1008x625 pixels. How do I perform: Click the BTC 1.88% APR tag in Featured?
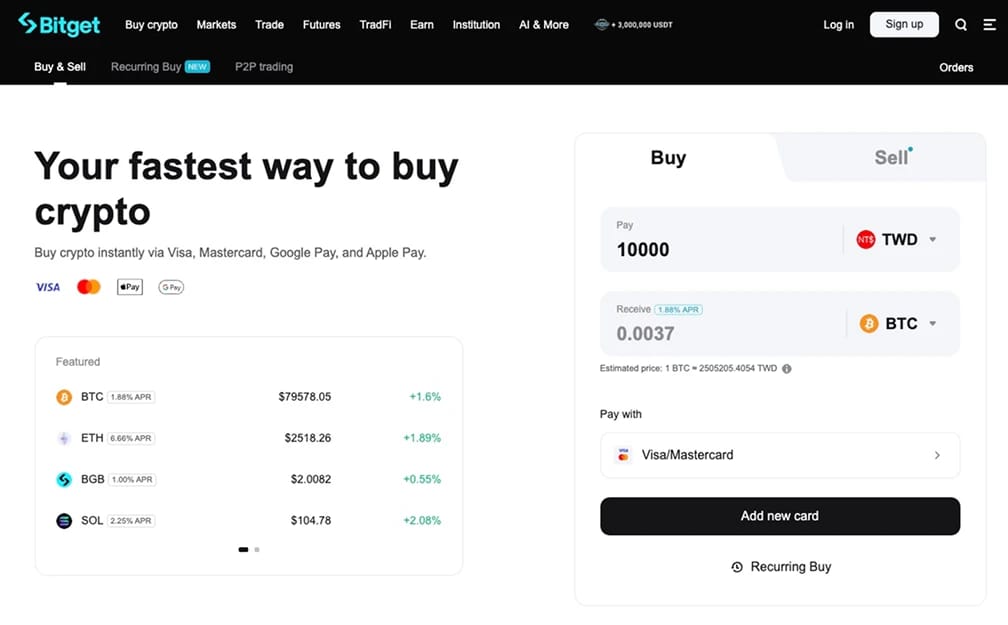coord(131,397)
